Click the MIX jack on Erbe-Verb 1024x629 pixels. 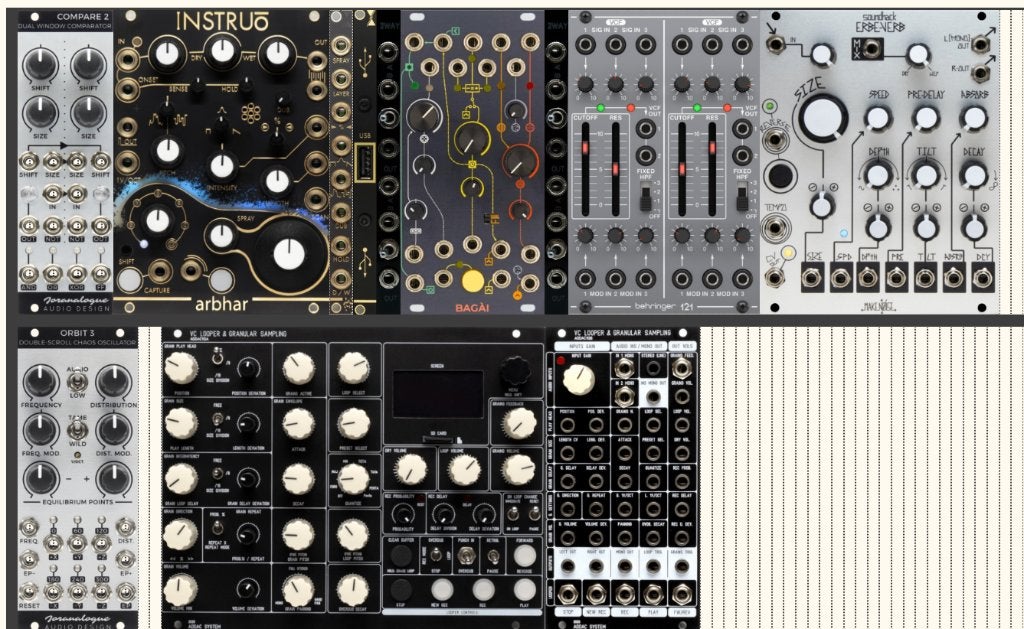coord(872,49)
